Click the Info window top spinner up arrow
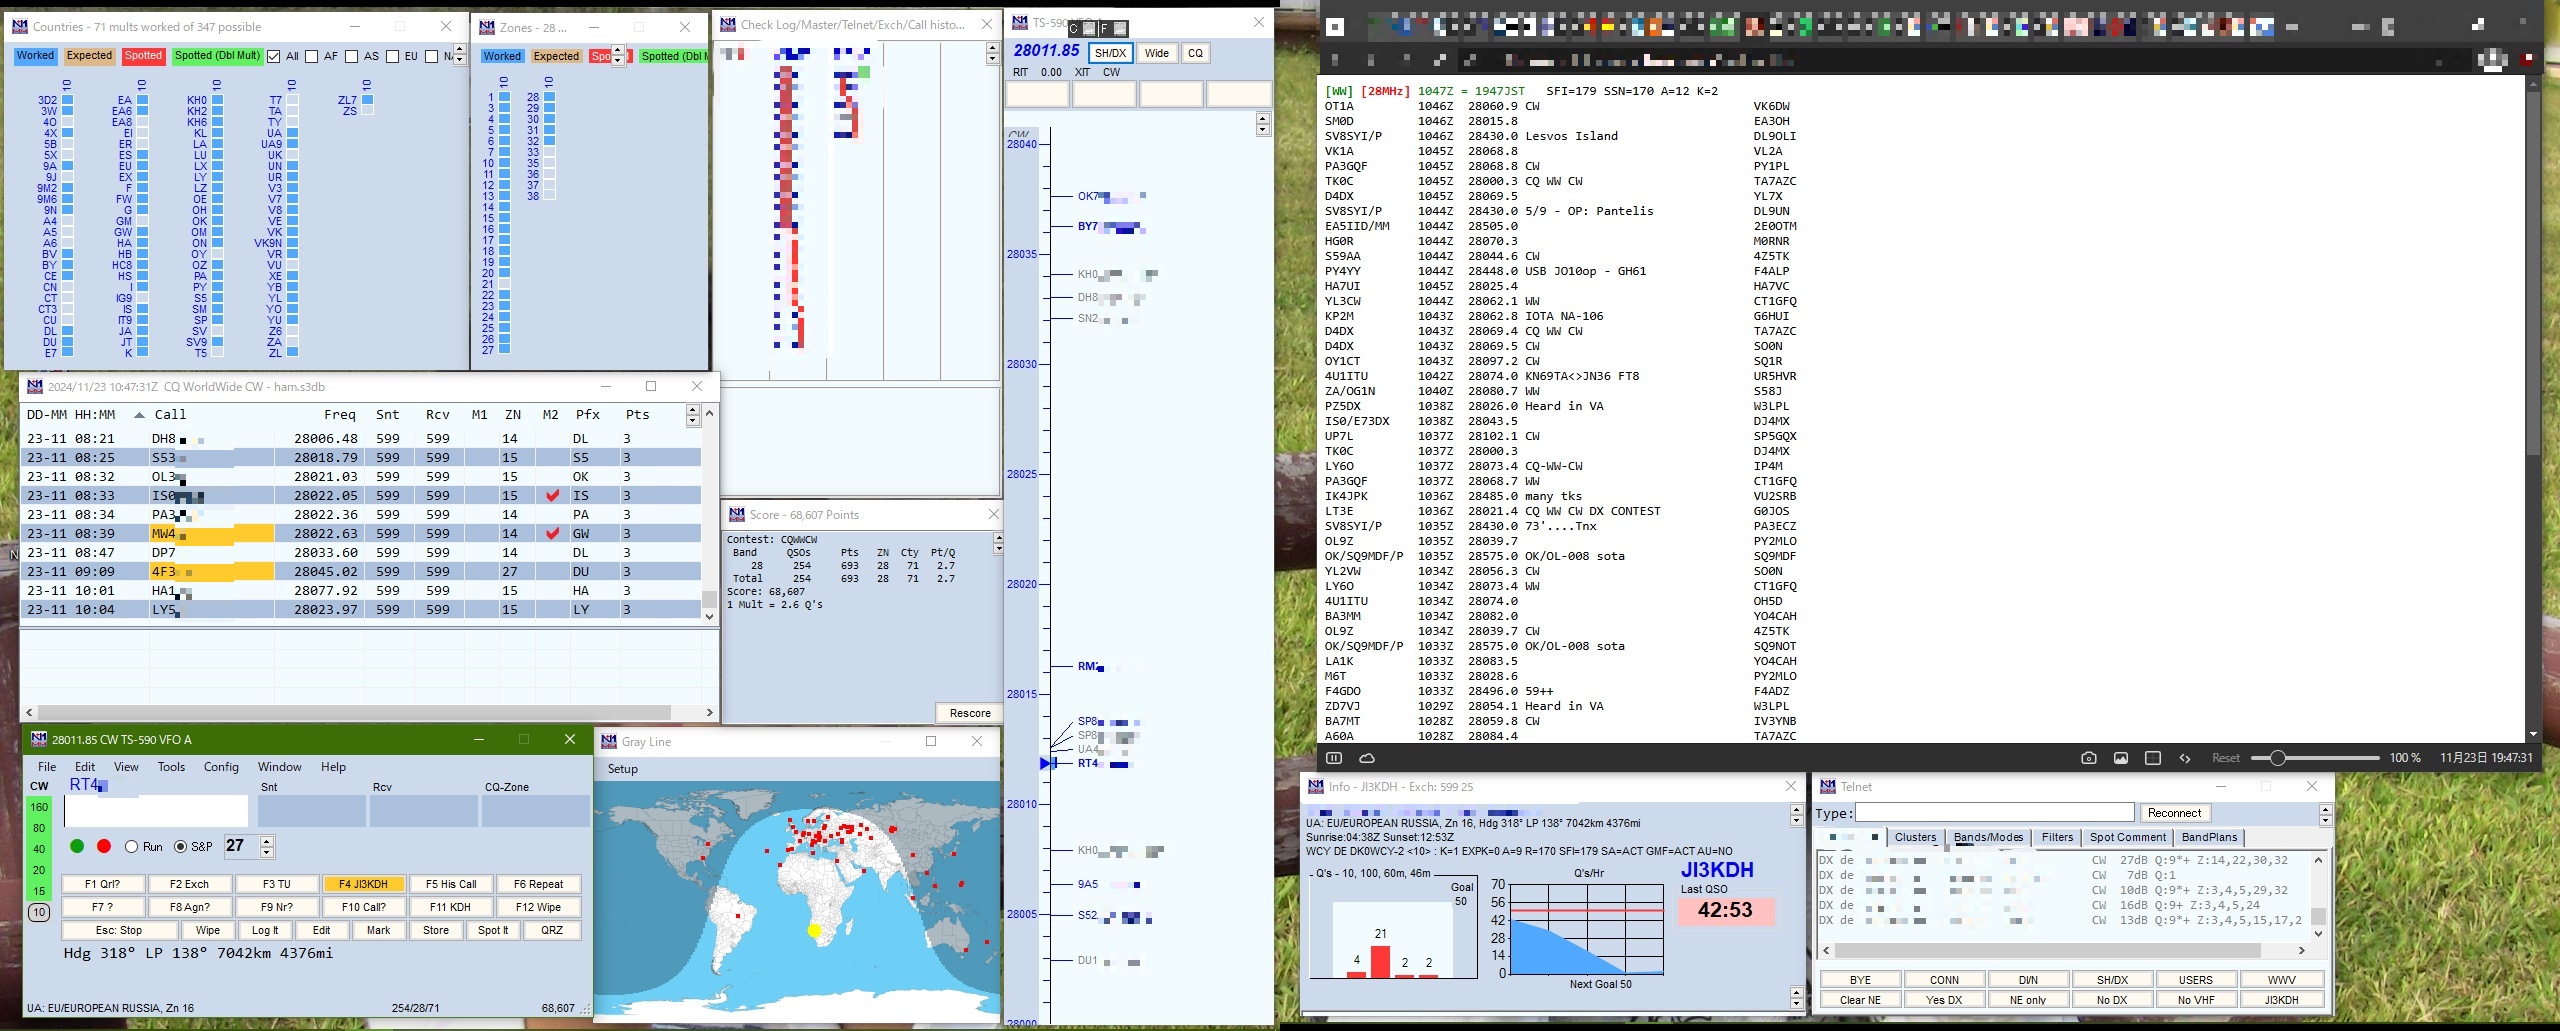2560x1031 pixels. [1797, 809]
